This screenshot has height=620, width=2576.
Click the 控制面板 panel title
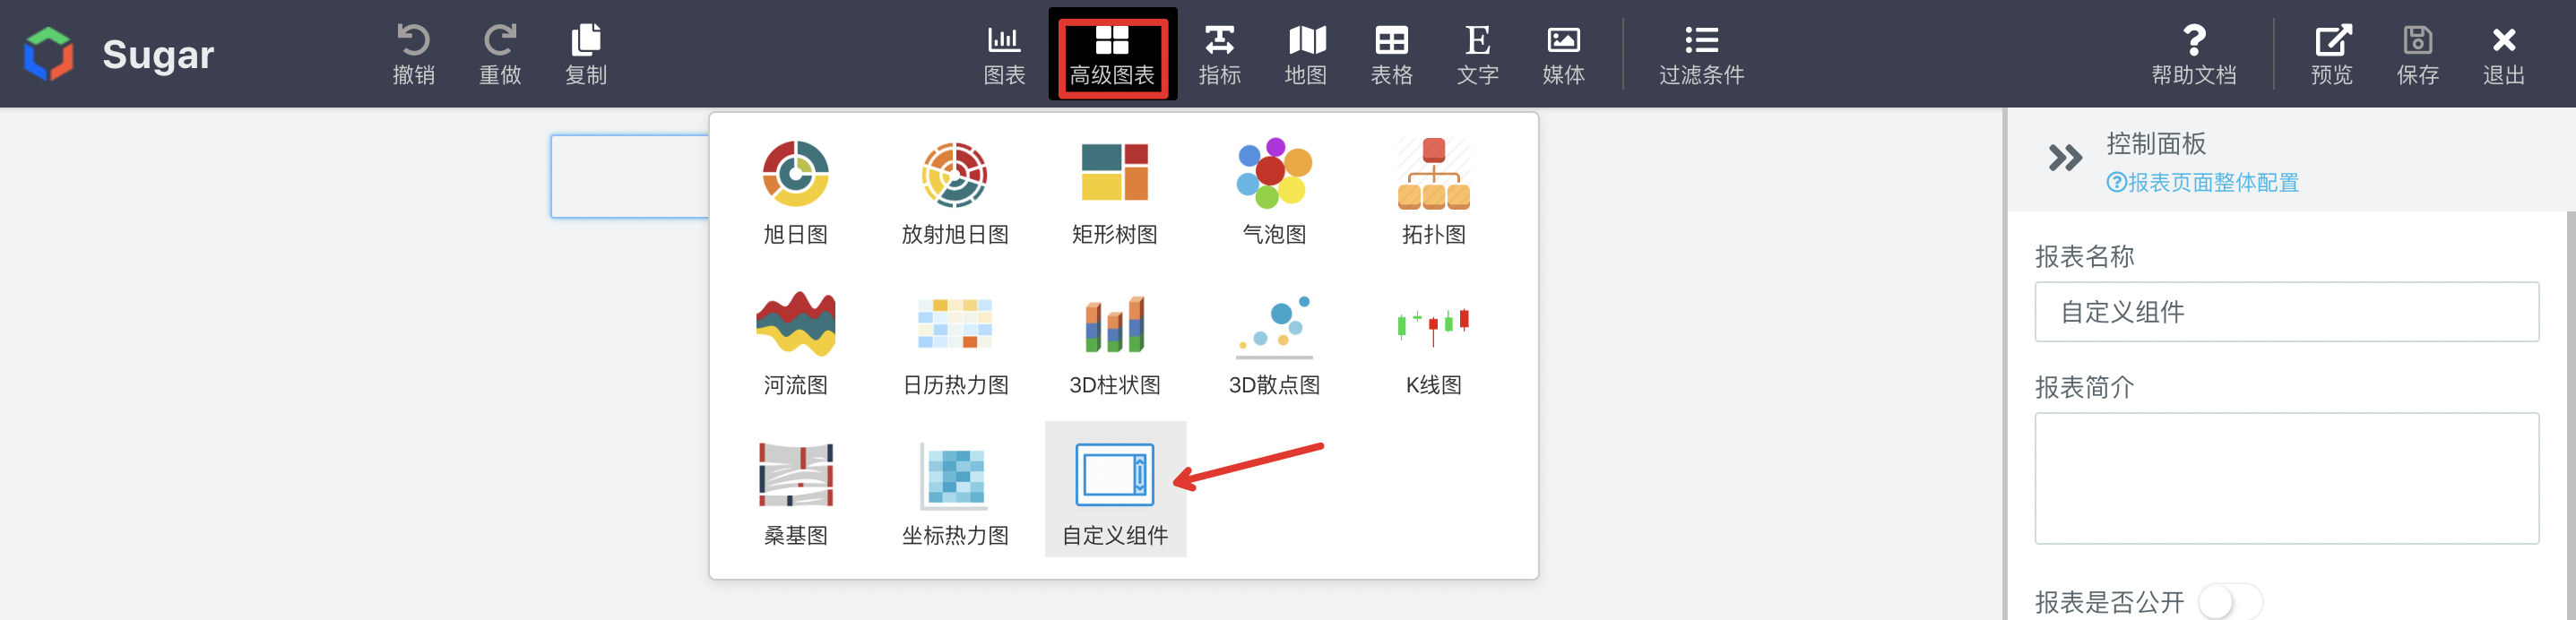point(2155,144)
